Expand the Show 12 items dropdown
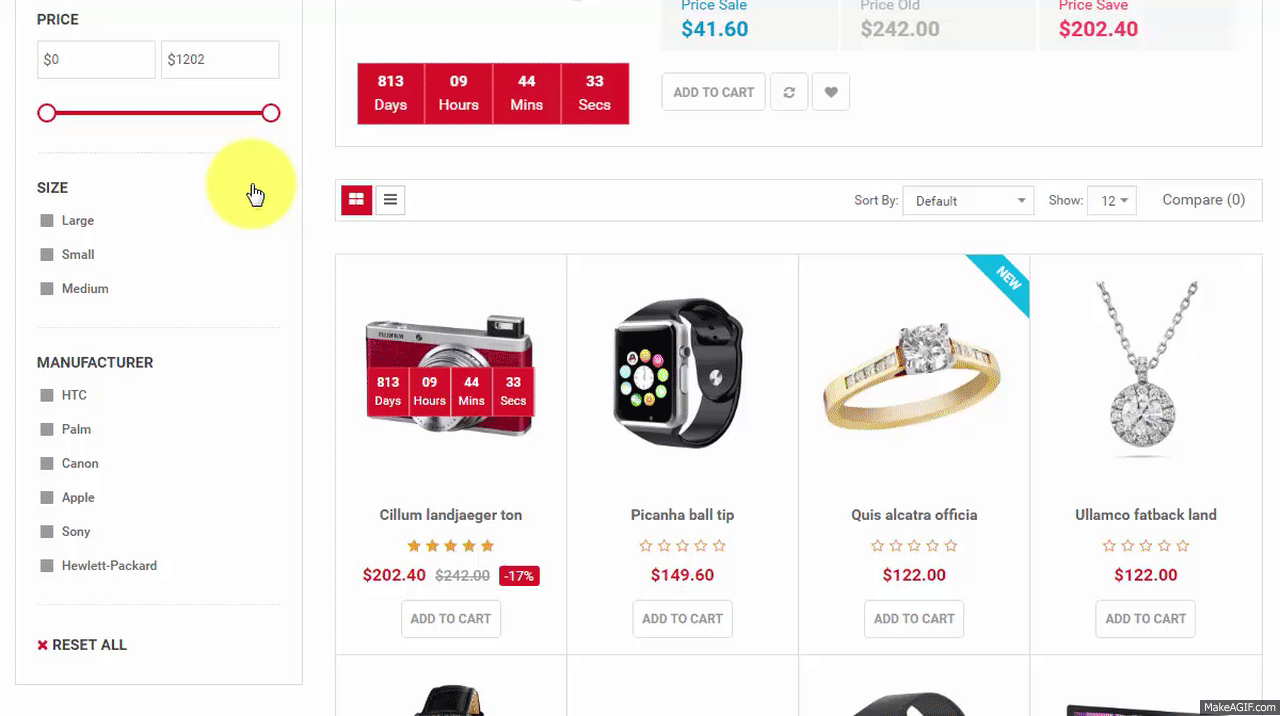Screen dimensions: 1280x716 pyautogui.click(x=1112, y=200)
